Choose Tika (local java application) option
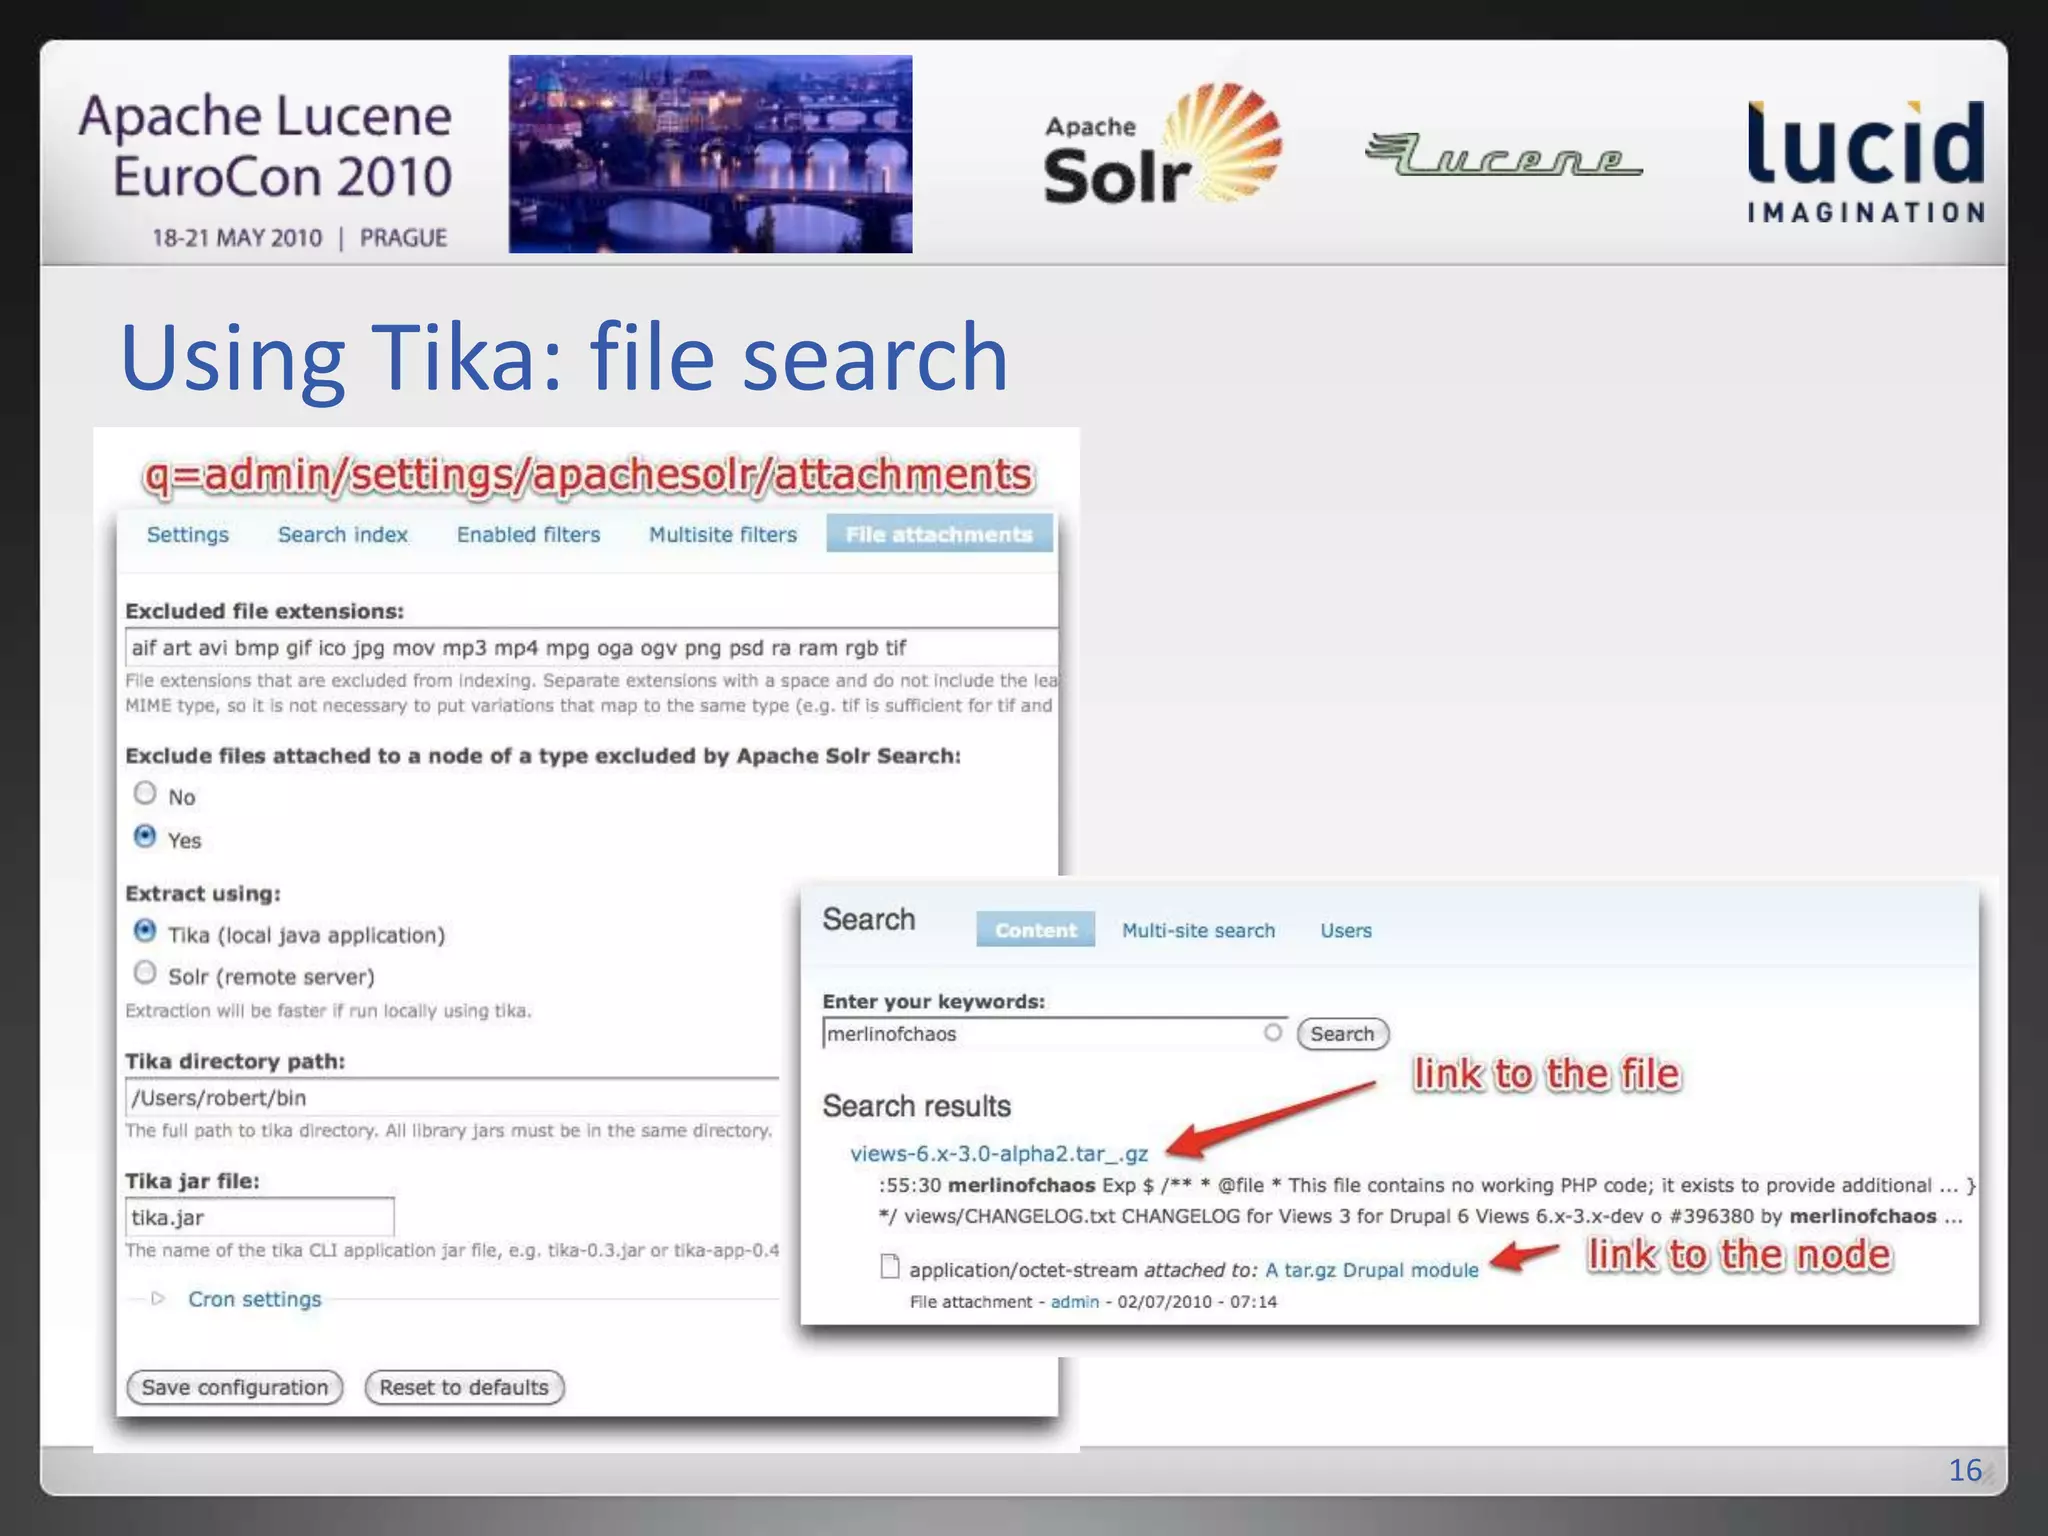This screenshot has height=1536, width=2048. point(145,931)
